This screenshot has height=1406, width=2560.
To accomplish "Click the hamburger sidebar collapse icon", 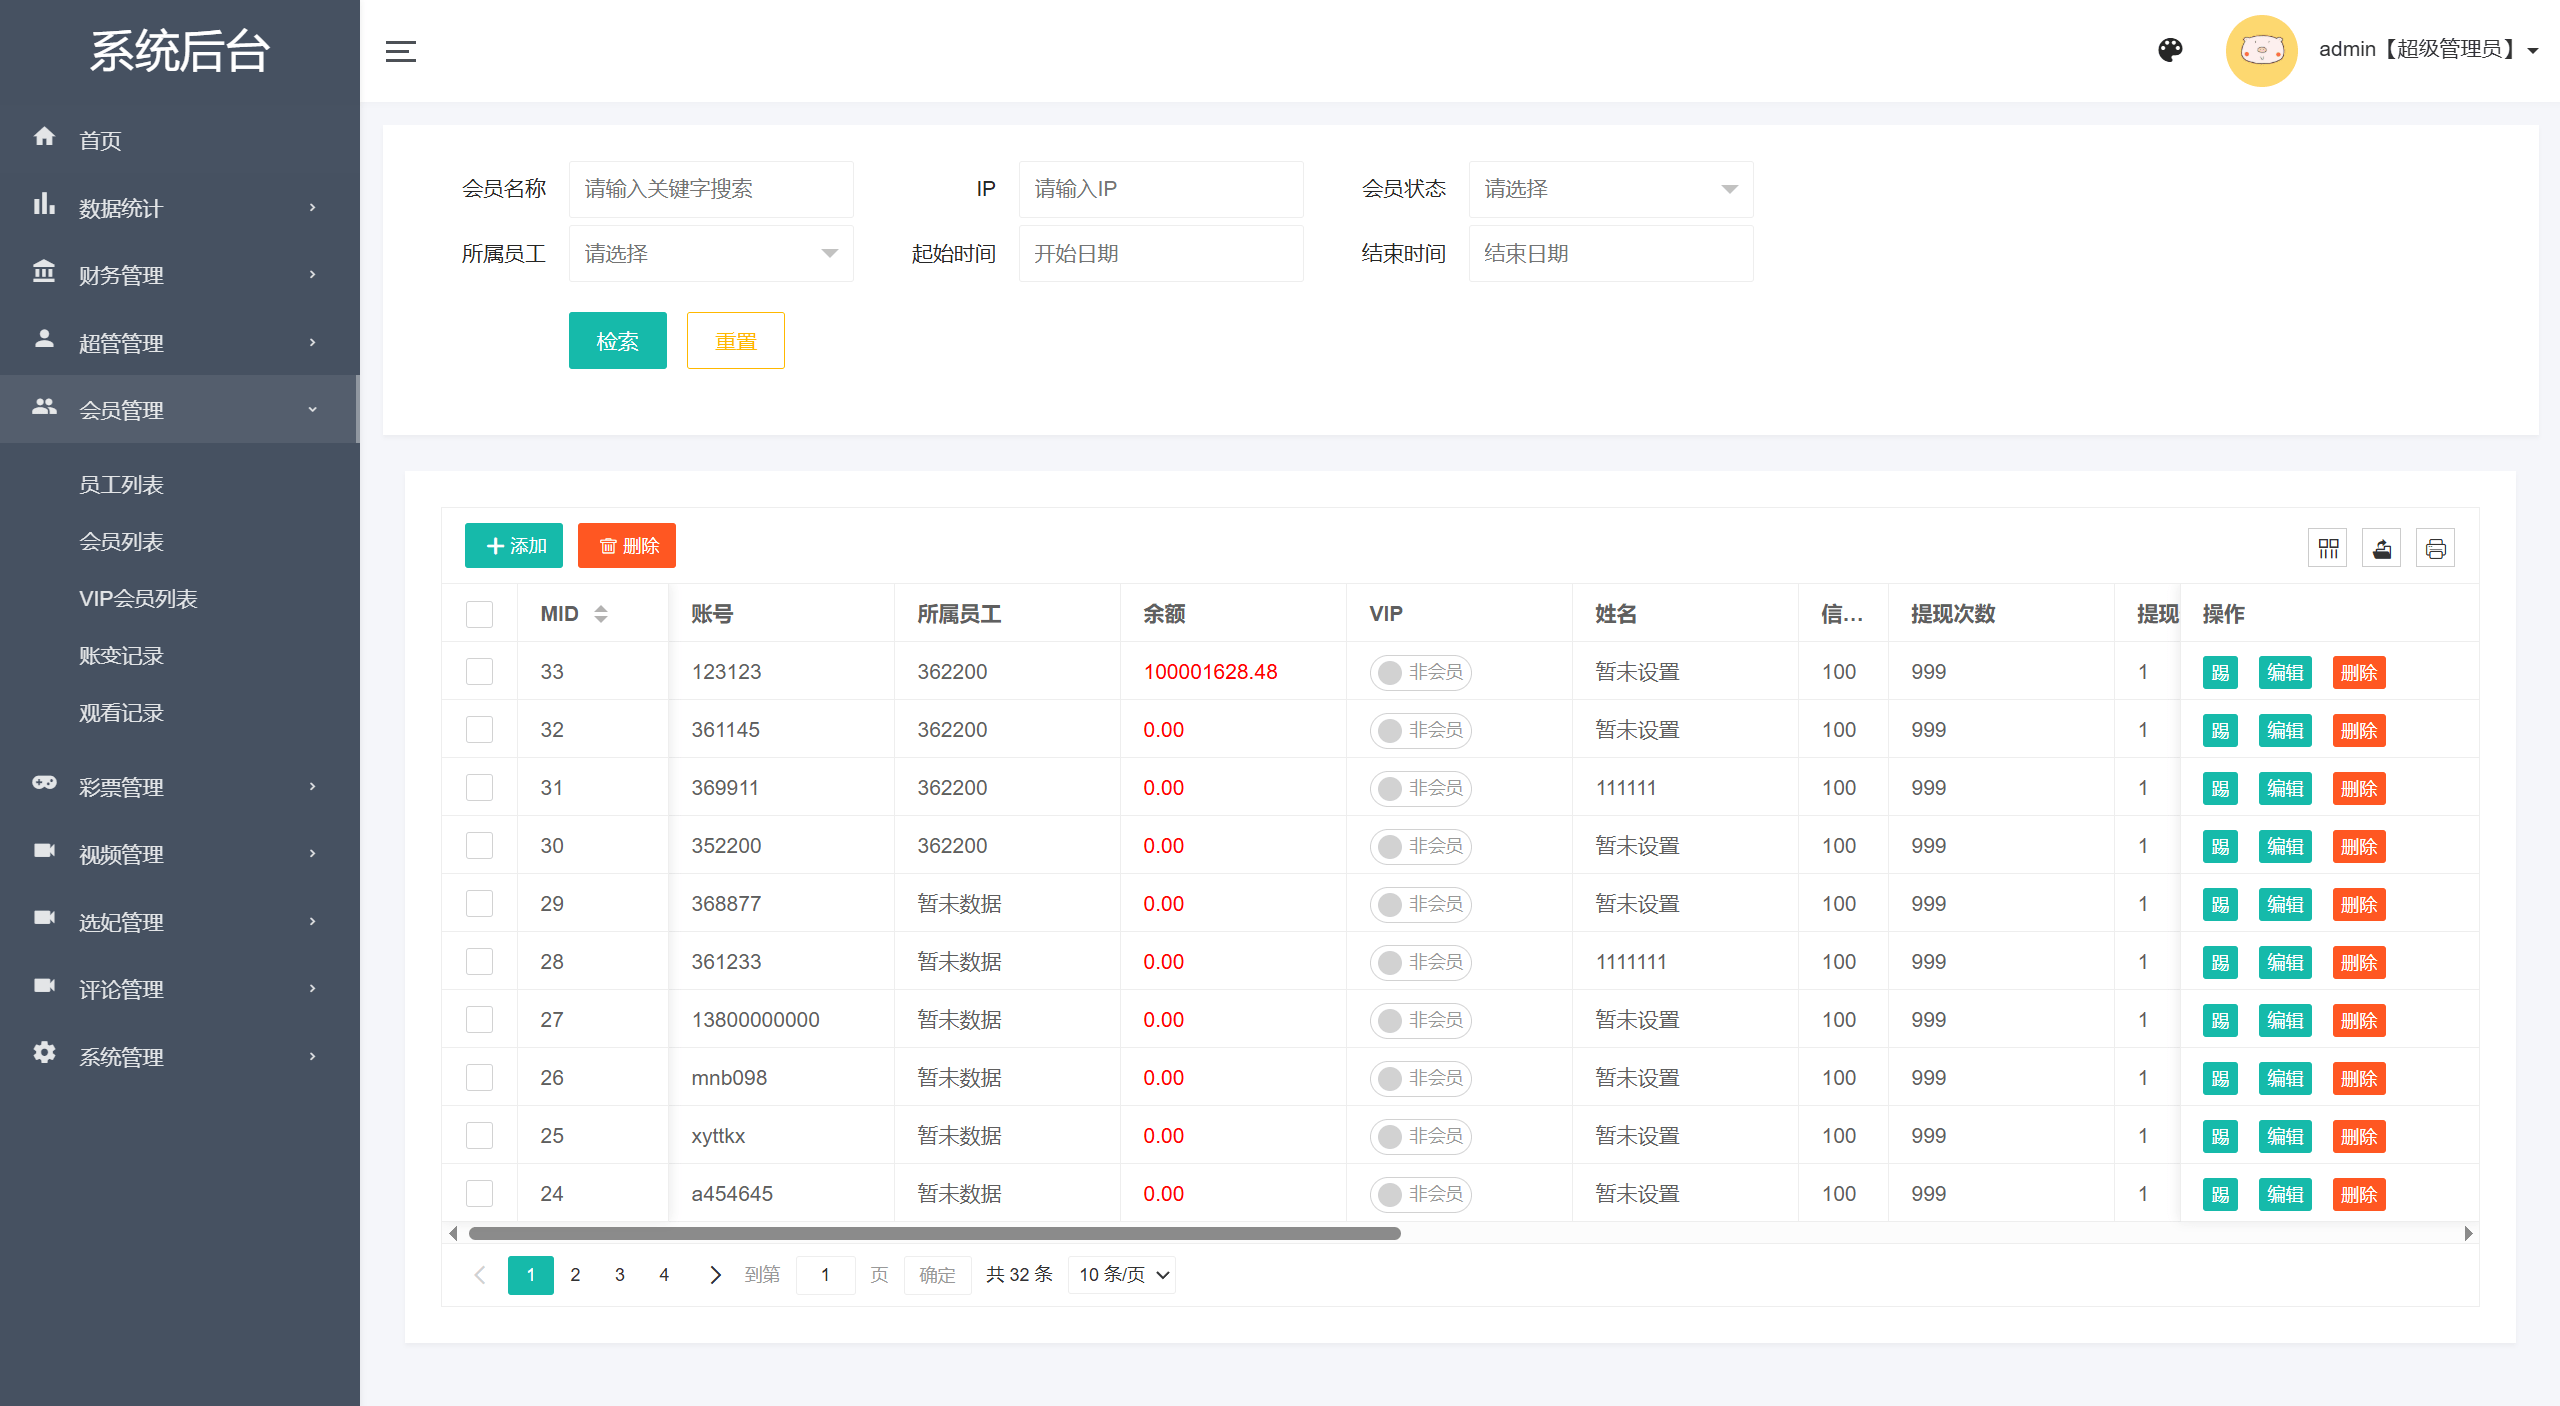I will click(401, 51).
